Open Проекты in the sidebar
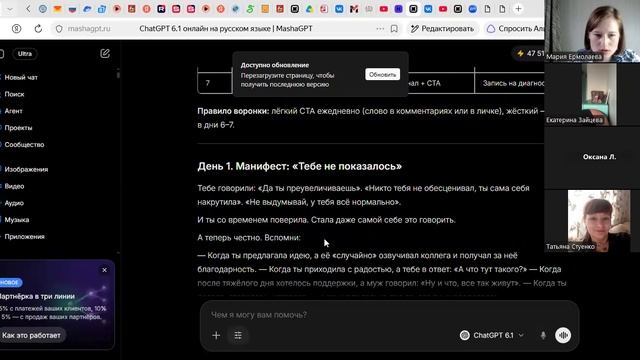This screenshot has width=640, height=360. (18, 127)
